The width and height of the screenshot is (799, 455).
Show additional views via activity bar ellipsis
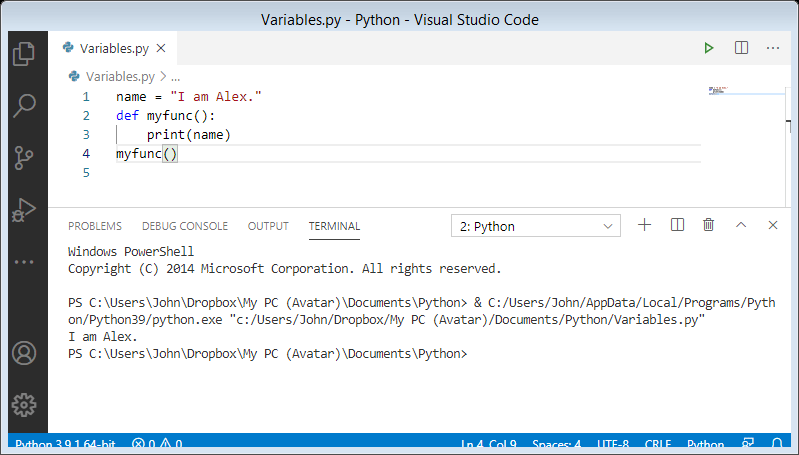point(24,262)
